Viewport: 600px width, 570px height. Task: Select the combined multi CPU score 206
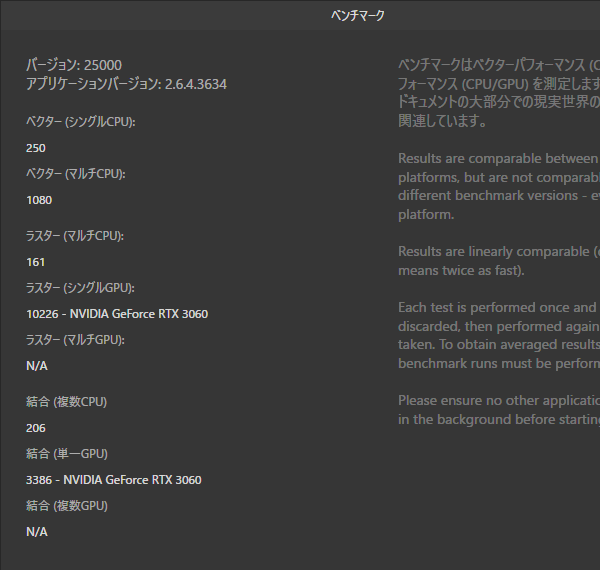pos(36,428)
